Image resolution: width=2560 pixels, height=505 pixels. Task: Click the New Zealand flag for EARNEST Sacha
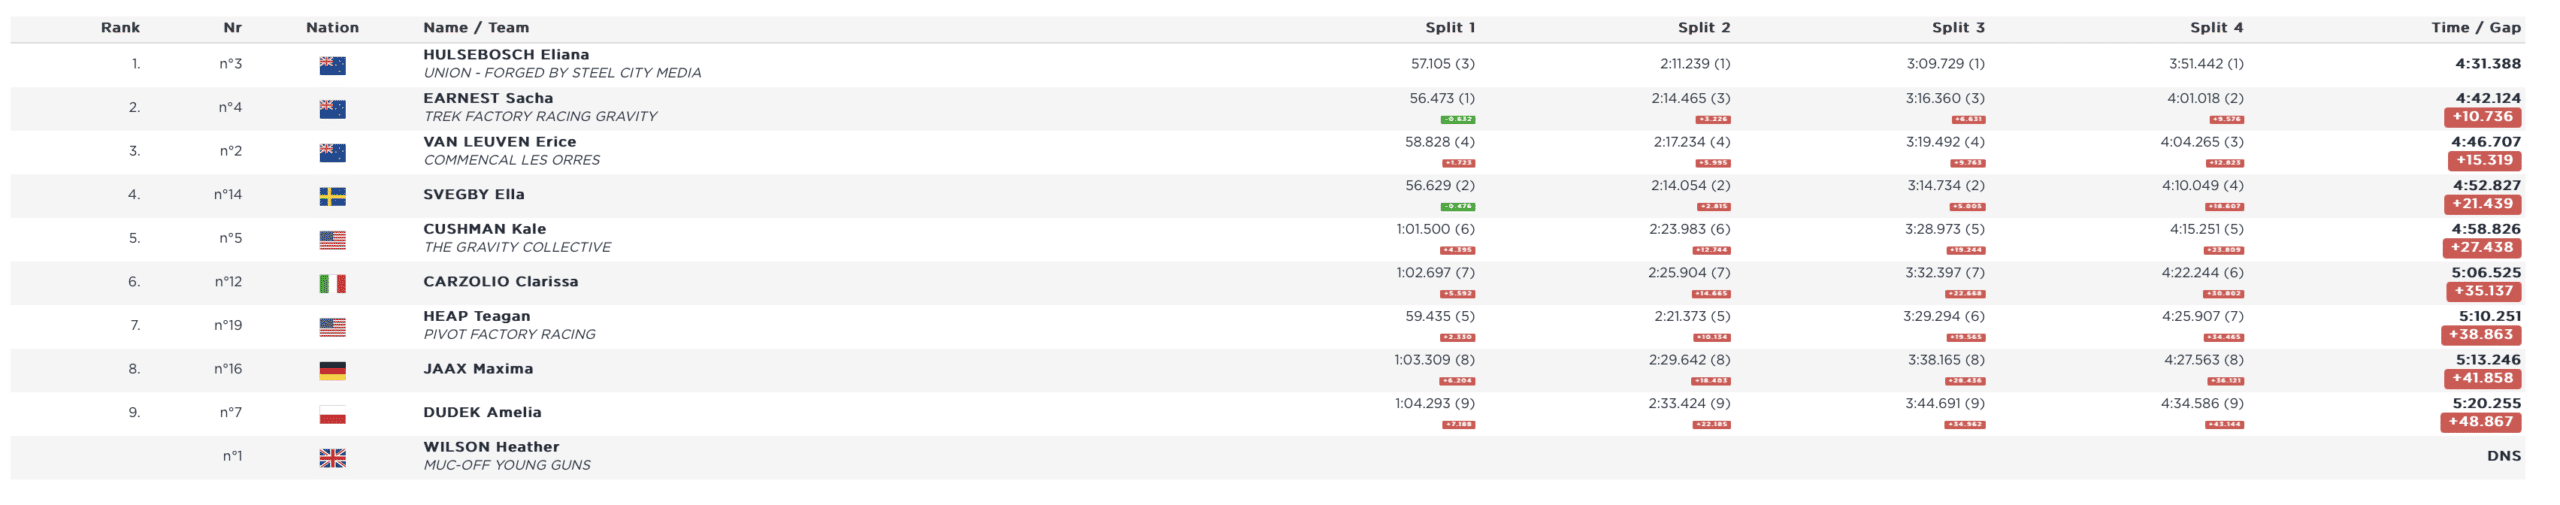pyautogui.click(x=332, y=109)
